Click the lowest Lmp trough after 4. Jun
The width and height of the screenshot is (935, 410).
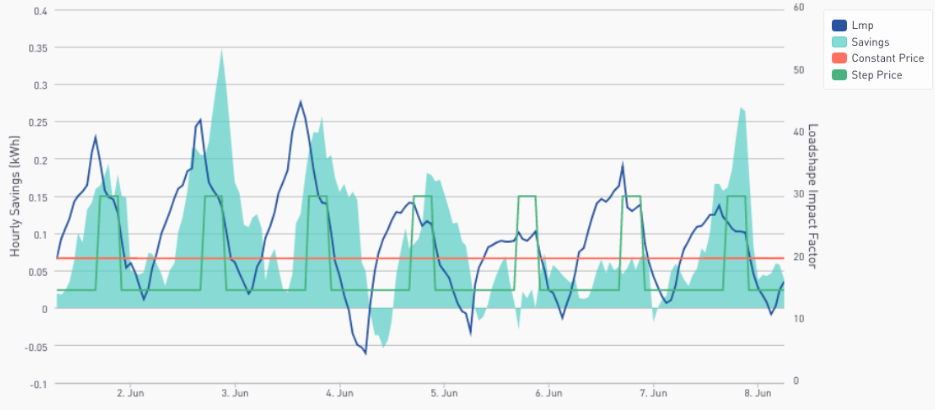(365, 352)
